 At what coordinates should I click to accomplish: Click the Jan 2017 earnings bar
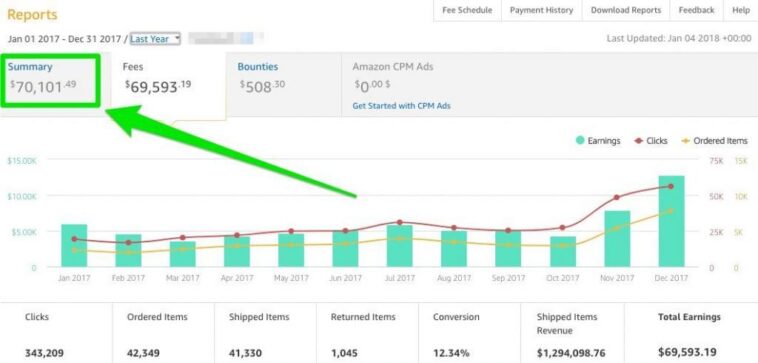(x=74, y=246)
